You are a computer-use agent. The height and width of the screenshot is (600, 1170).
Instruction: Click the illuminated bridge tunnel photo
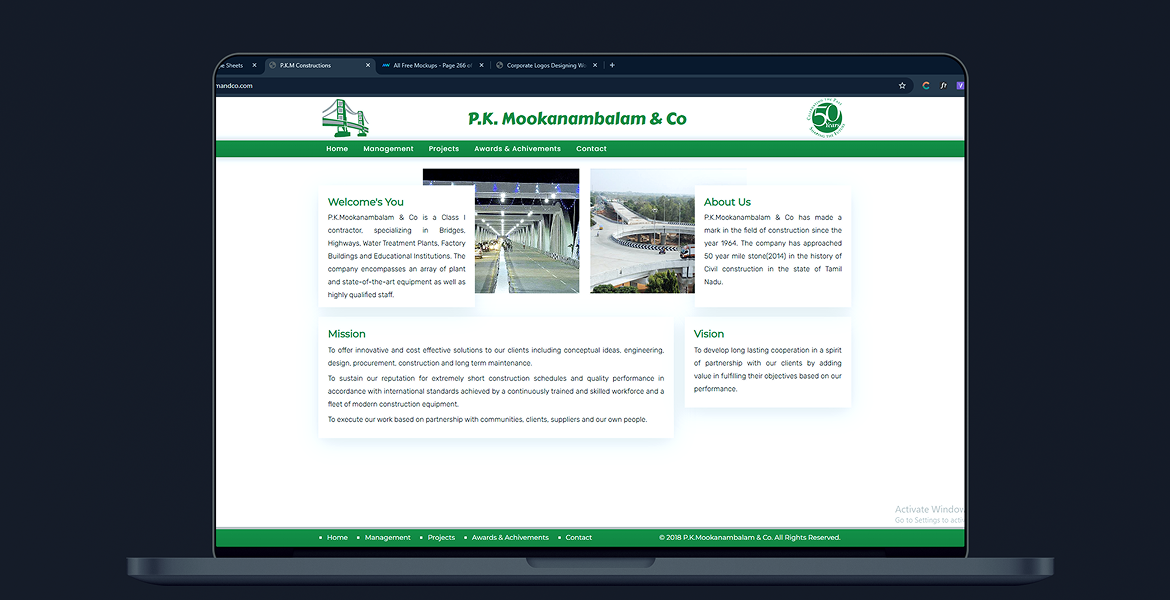coord(501,231)
